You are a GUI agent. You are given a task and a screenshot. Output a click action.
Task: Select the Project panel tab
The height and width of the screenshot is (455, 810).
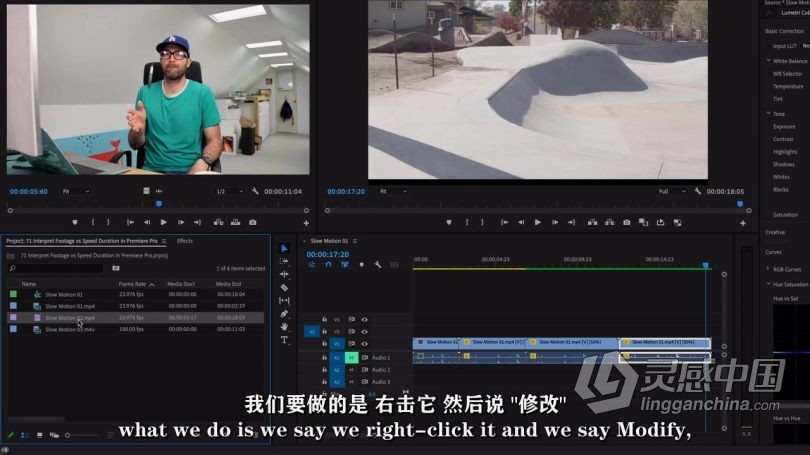(x=82, y=241)
